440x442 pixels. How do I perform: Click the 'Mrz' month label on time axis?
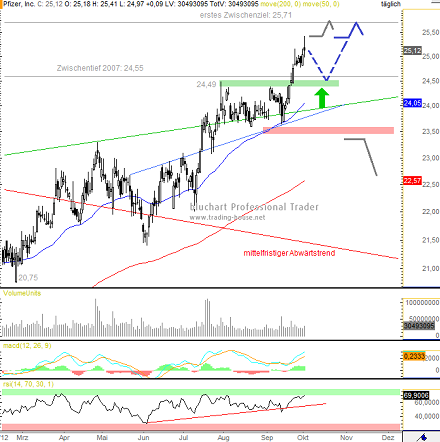pyautogui.click(x=22, y=438)
